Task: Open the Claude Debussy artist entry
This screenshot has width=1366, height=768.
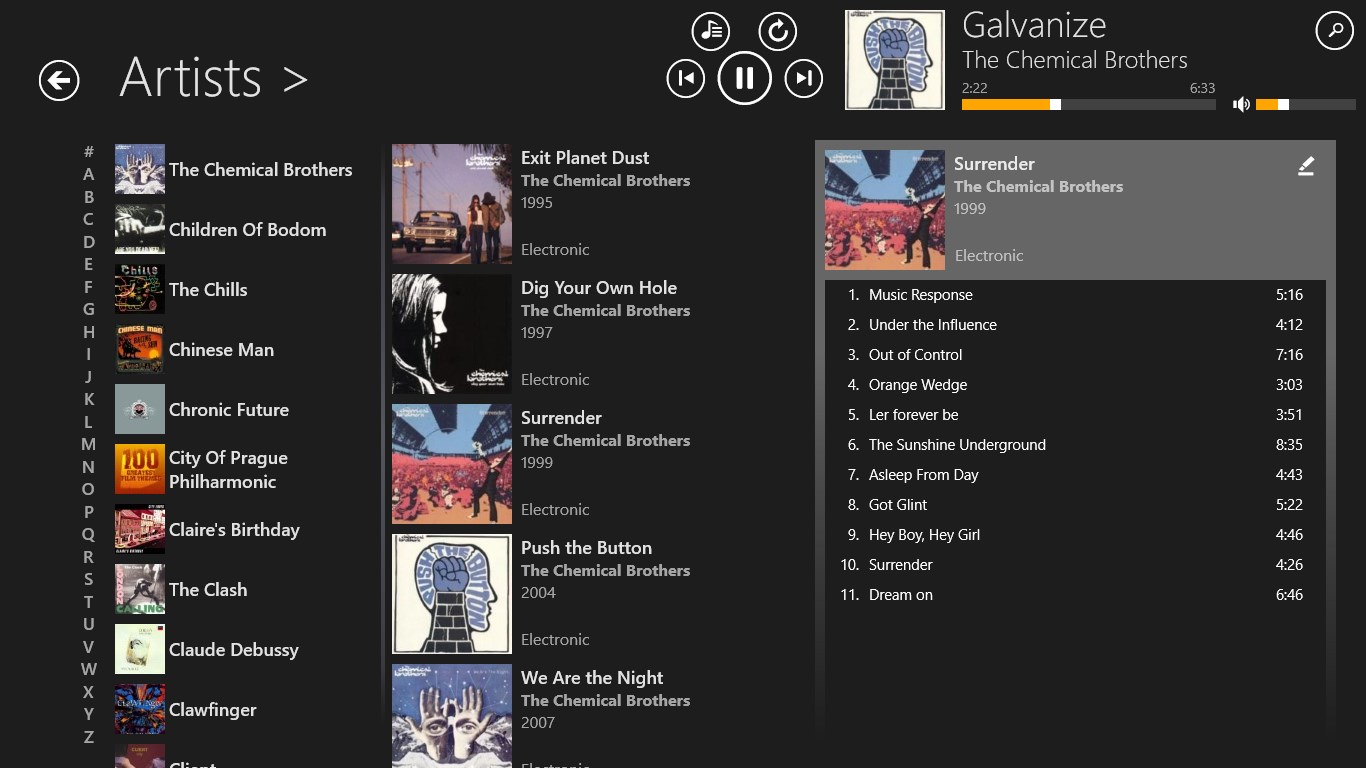Action: click(x=233, y=650)
